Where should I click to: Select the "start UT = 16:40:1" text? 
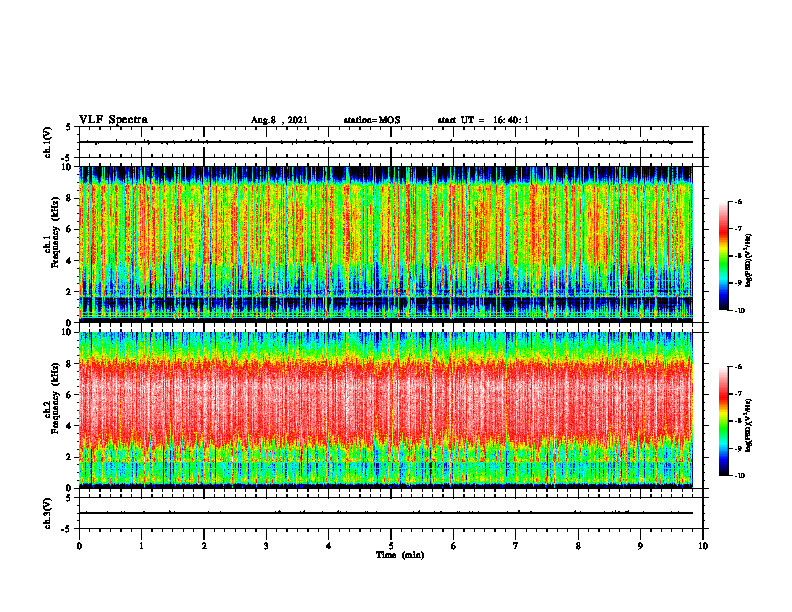coord(483,120)
